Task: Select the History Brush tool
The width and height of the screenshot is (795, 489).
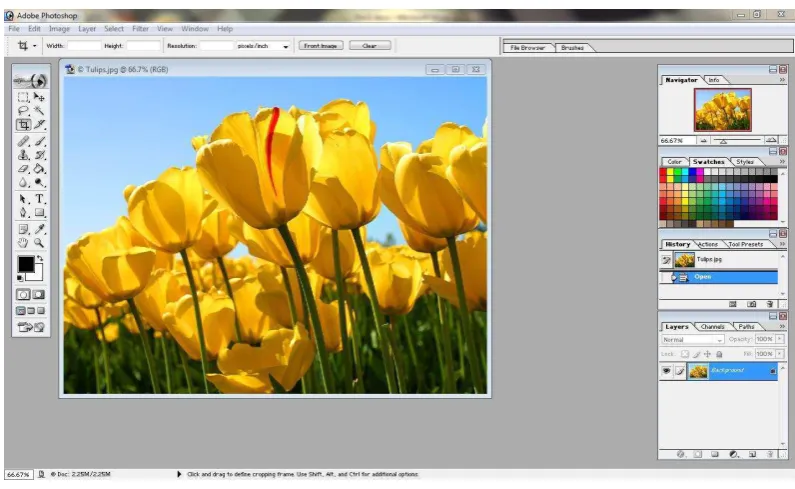Action: coord(39,155)
